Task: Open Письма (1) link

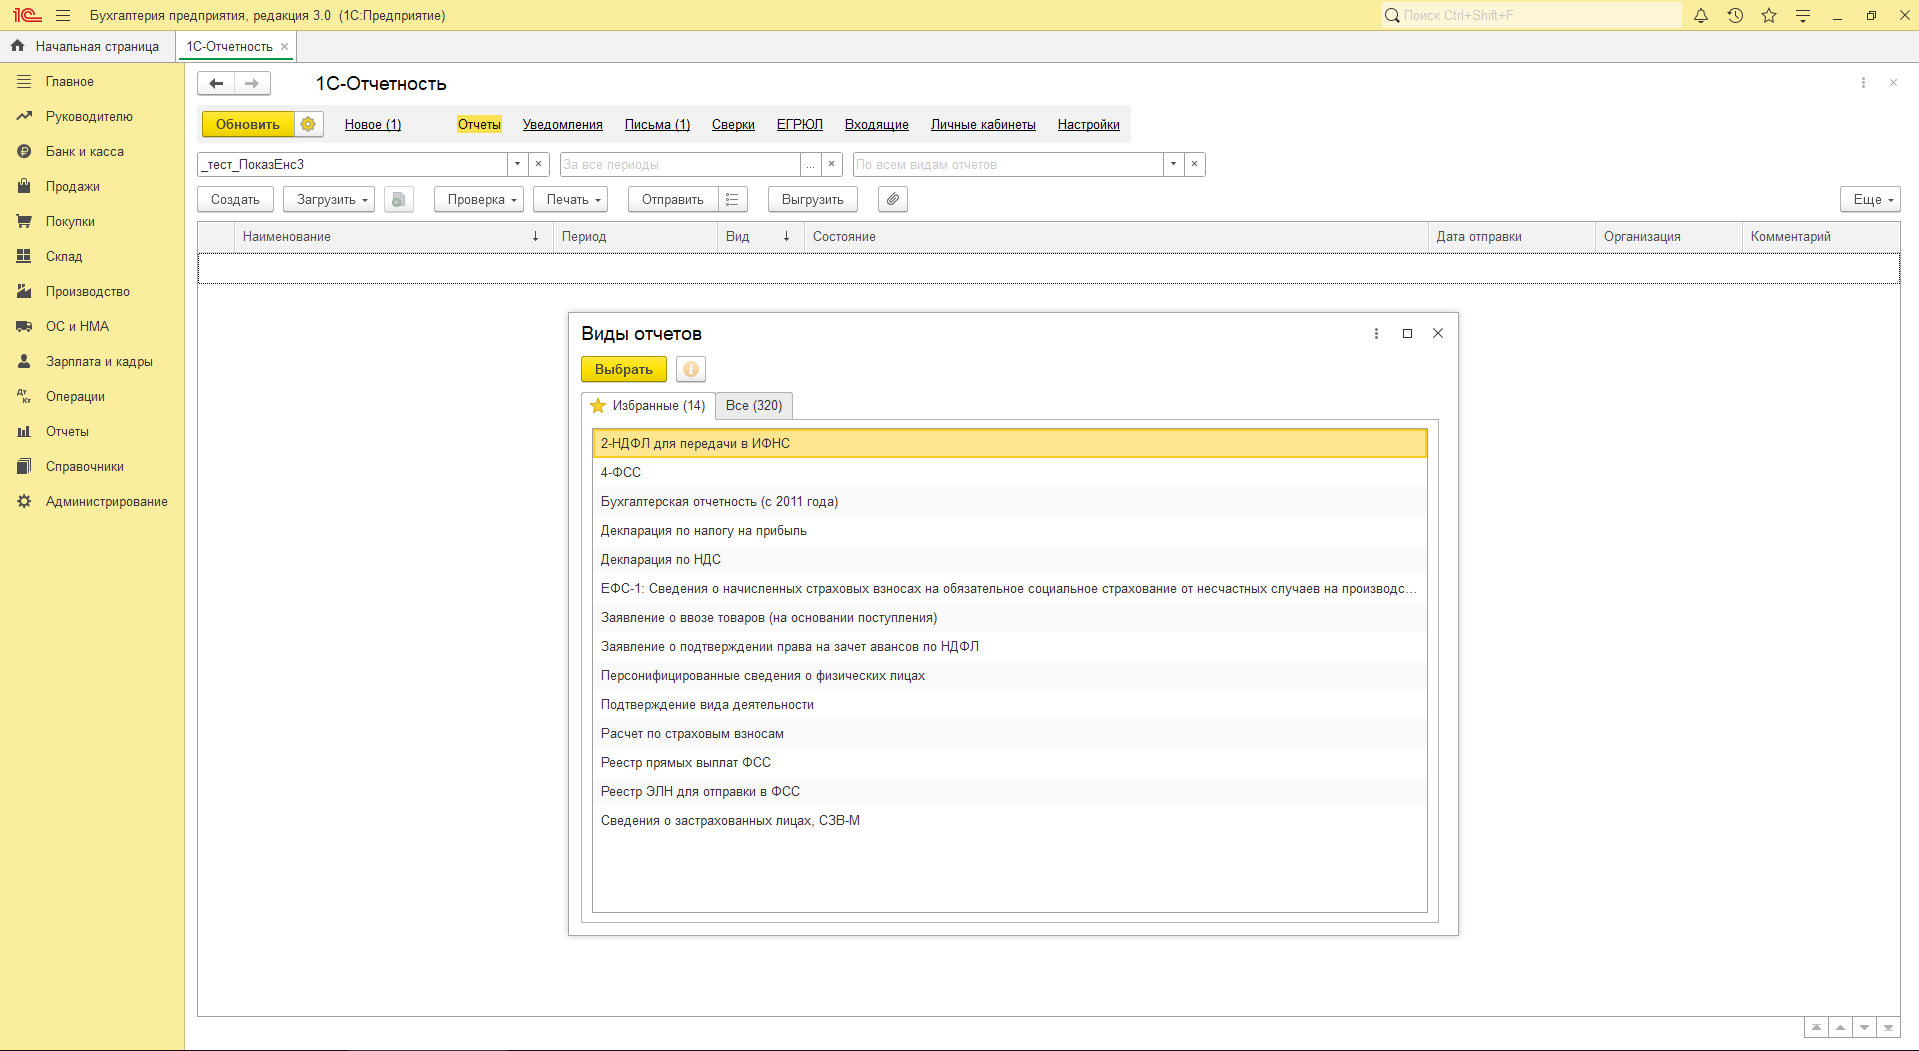Action: [x=657, y=124]
